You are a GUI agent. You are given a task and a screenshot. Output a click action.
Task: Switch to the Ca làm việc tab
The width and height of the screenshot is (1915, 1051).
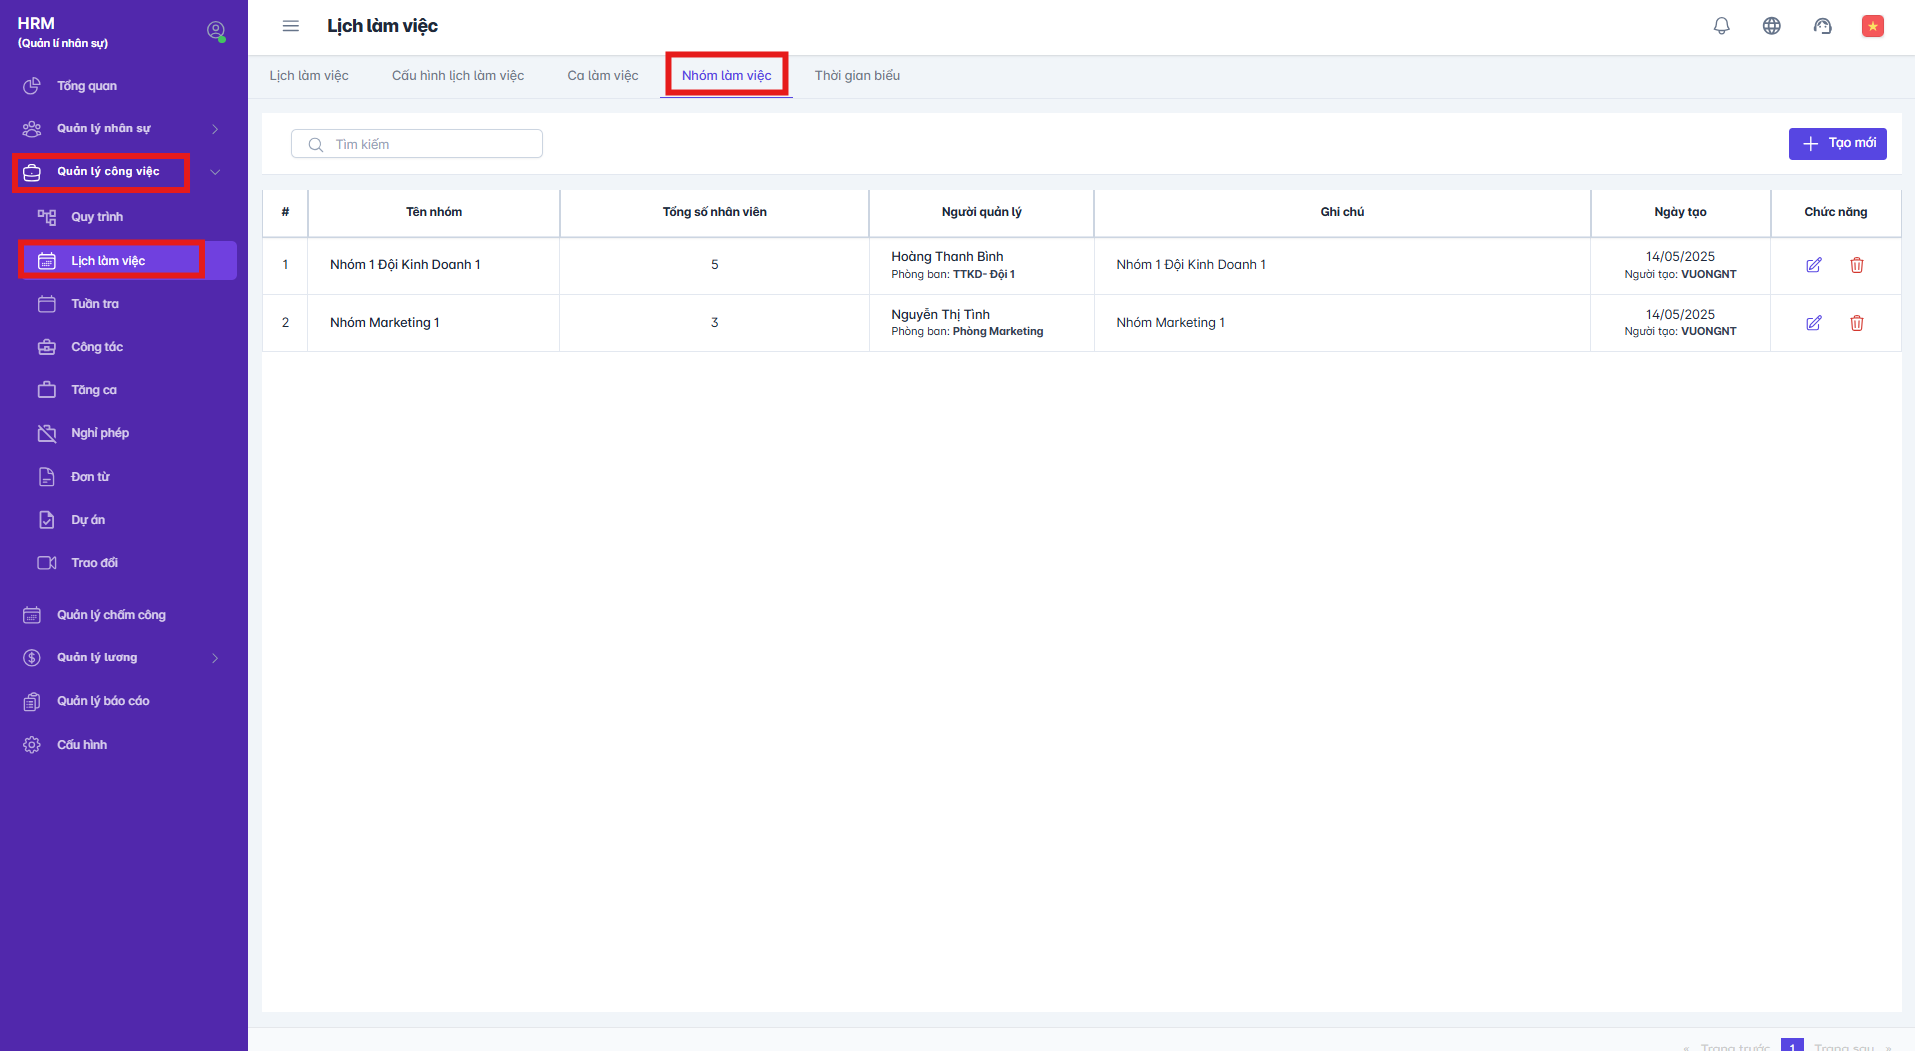pos(602,76)
